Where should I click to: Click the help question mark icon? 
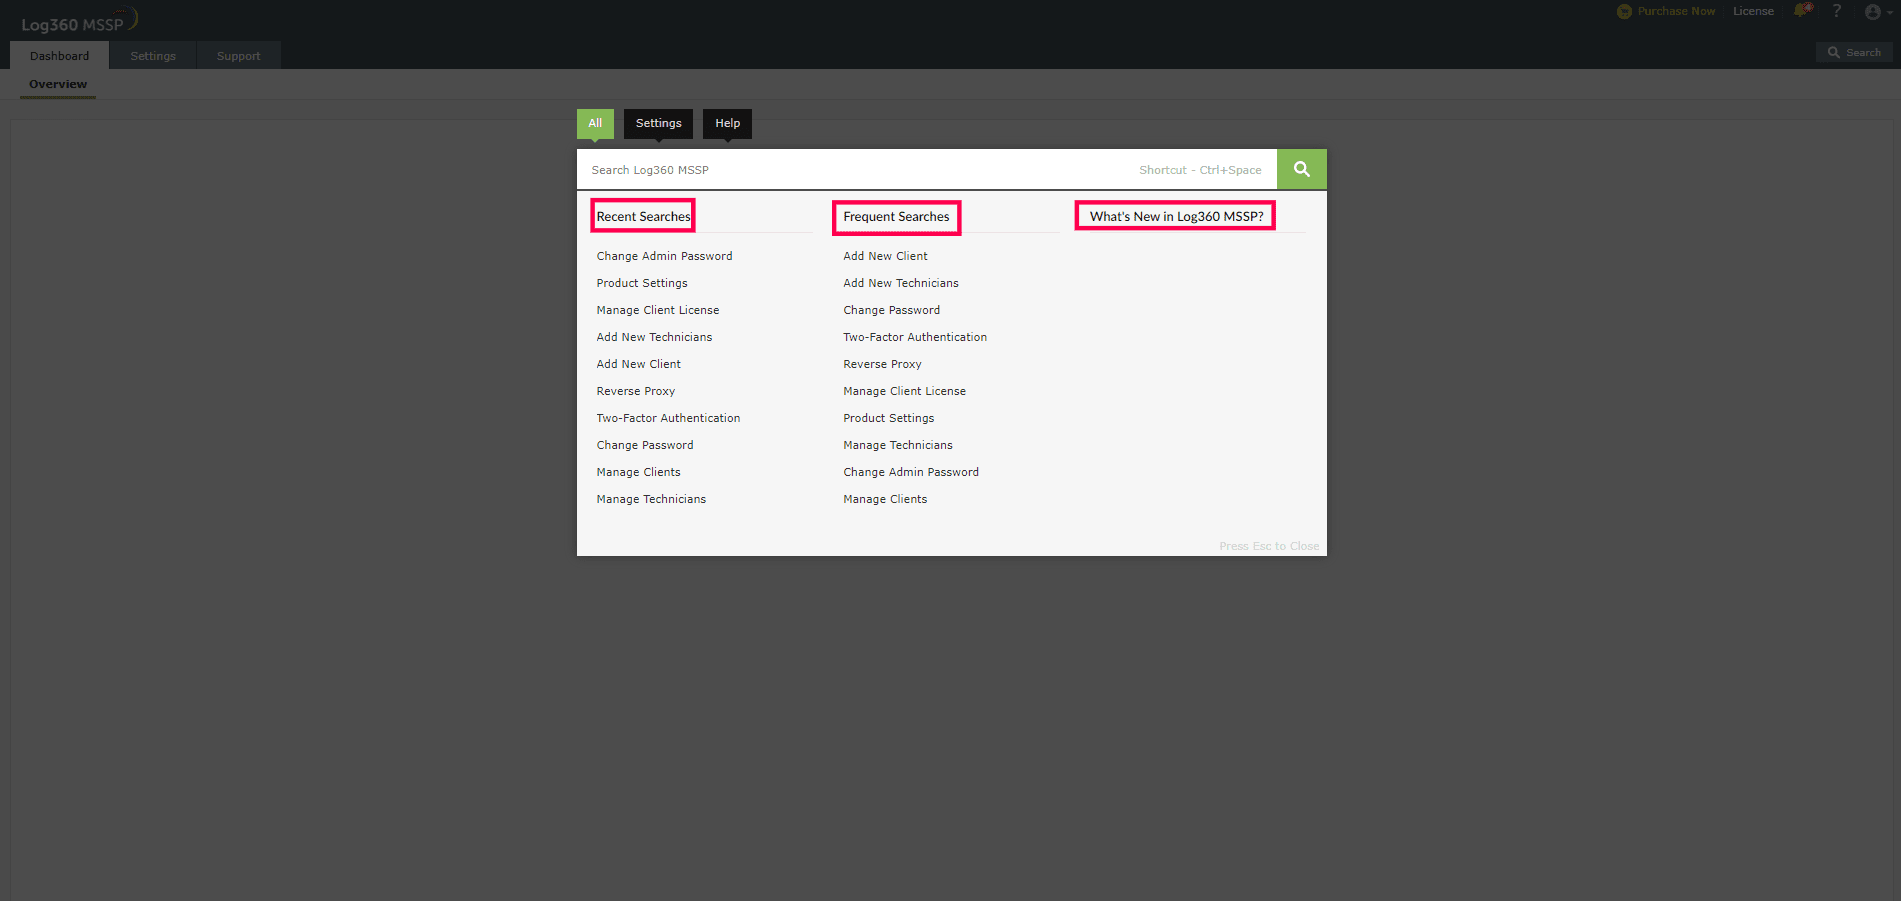pyautogui.click(x=1837, y=11)
